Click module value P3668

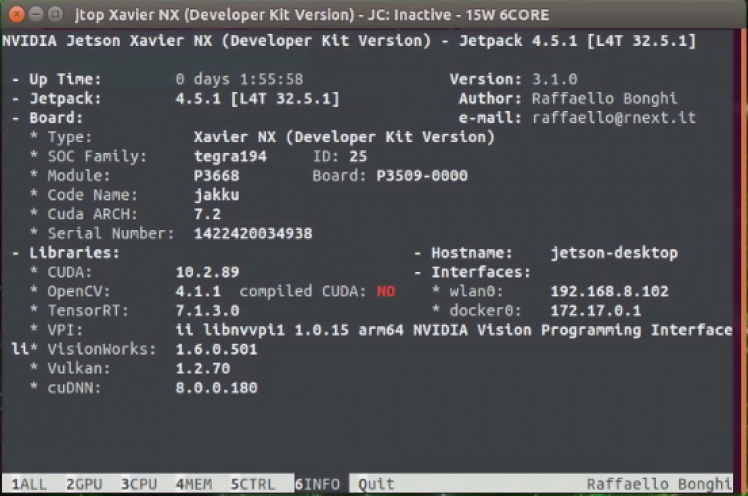pyautogui.click(x=217, y=176)
